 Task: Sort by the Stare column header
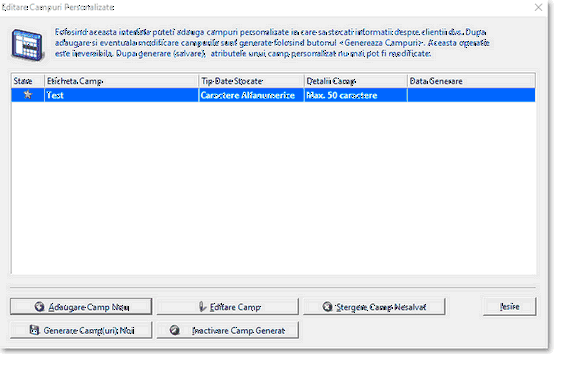tap(28, 81)
